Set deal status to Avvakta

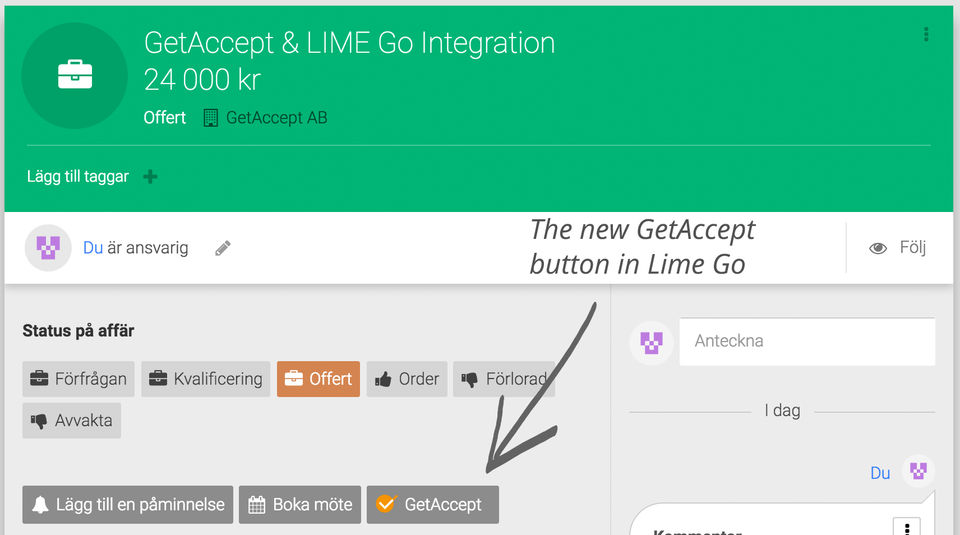72,420
